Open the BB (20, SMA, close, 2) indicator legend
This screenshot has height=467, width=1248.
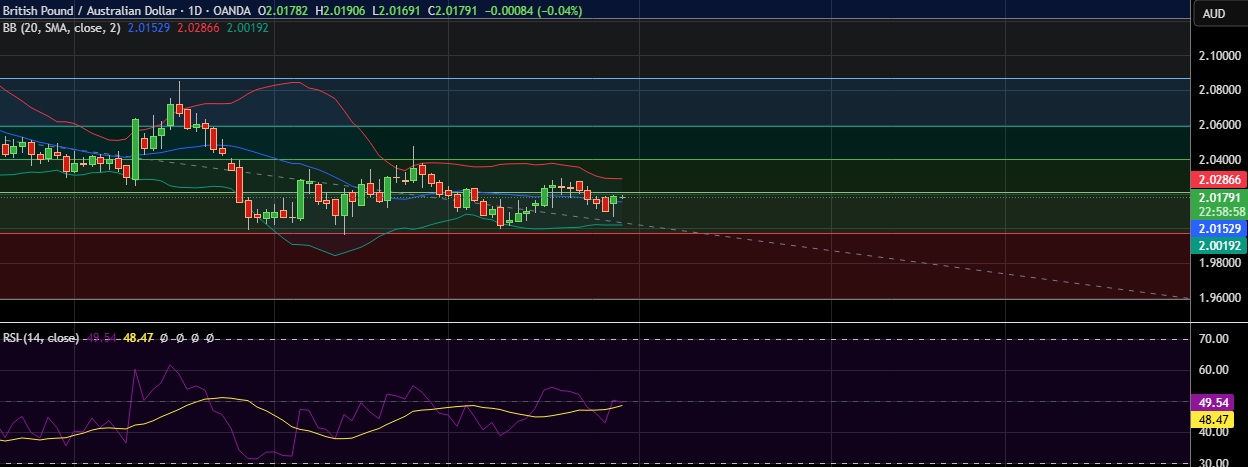click(x=61, y=28)
